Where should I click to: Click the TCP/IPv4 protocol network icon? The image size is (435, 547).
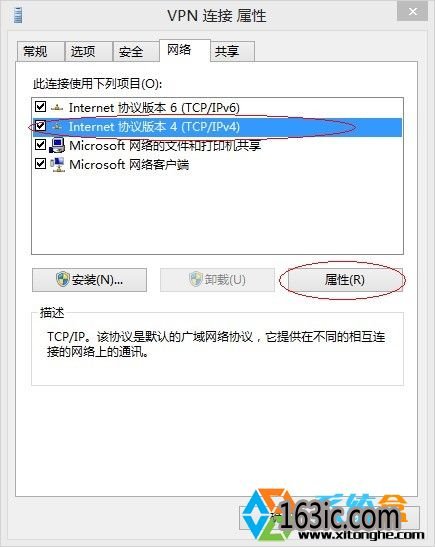[x=57, y=127]
